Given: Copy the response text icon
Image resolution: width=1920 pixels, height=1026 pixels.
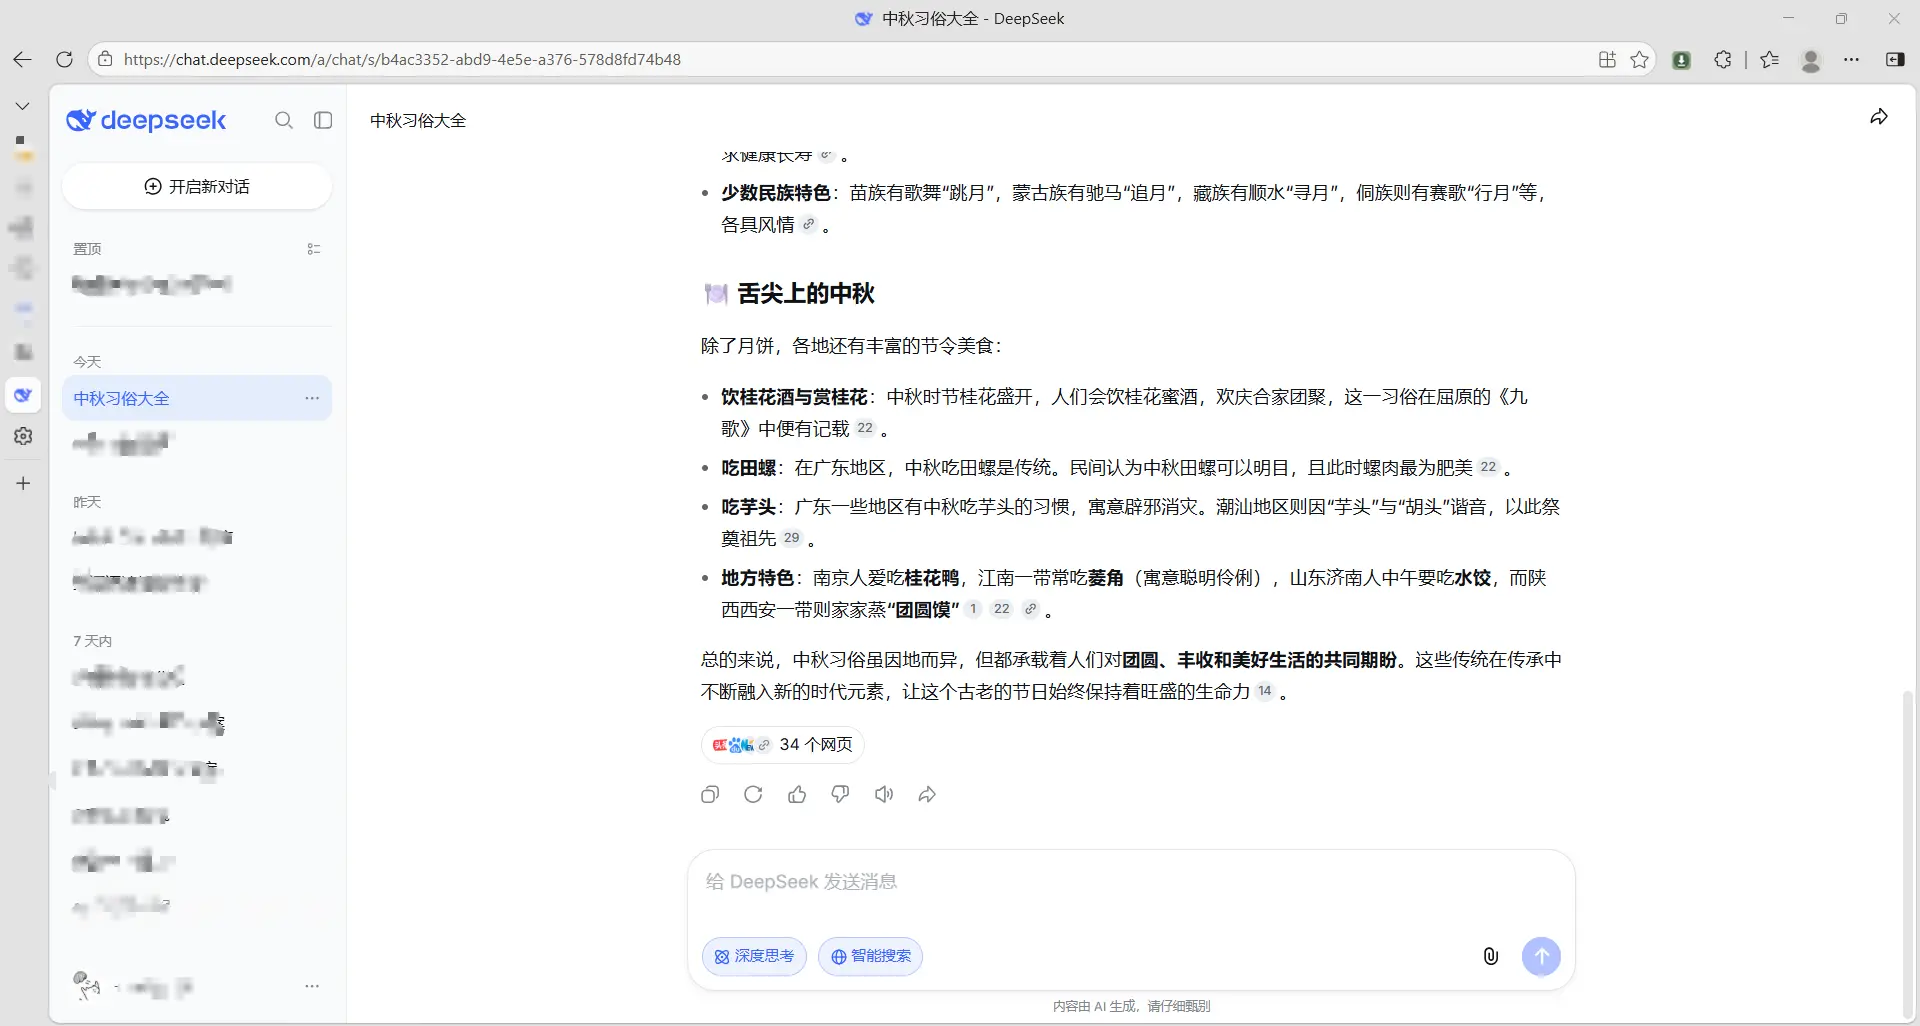Looking at the screenshot, I should pyautogui.click(x=710, y=794).
